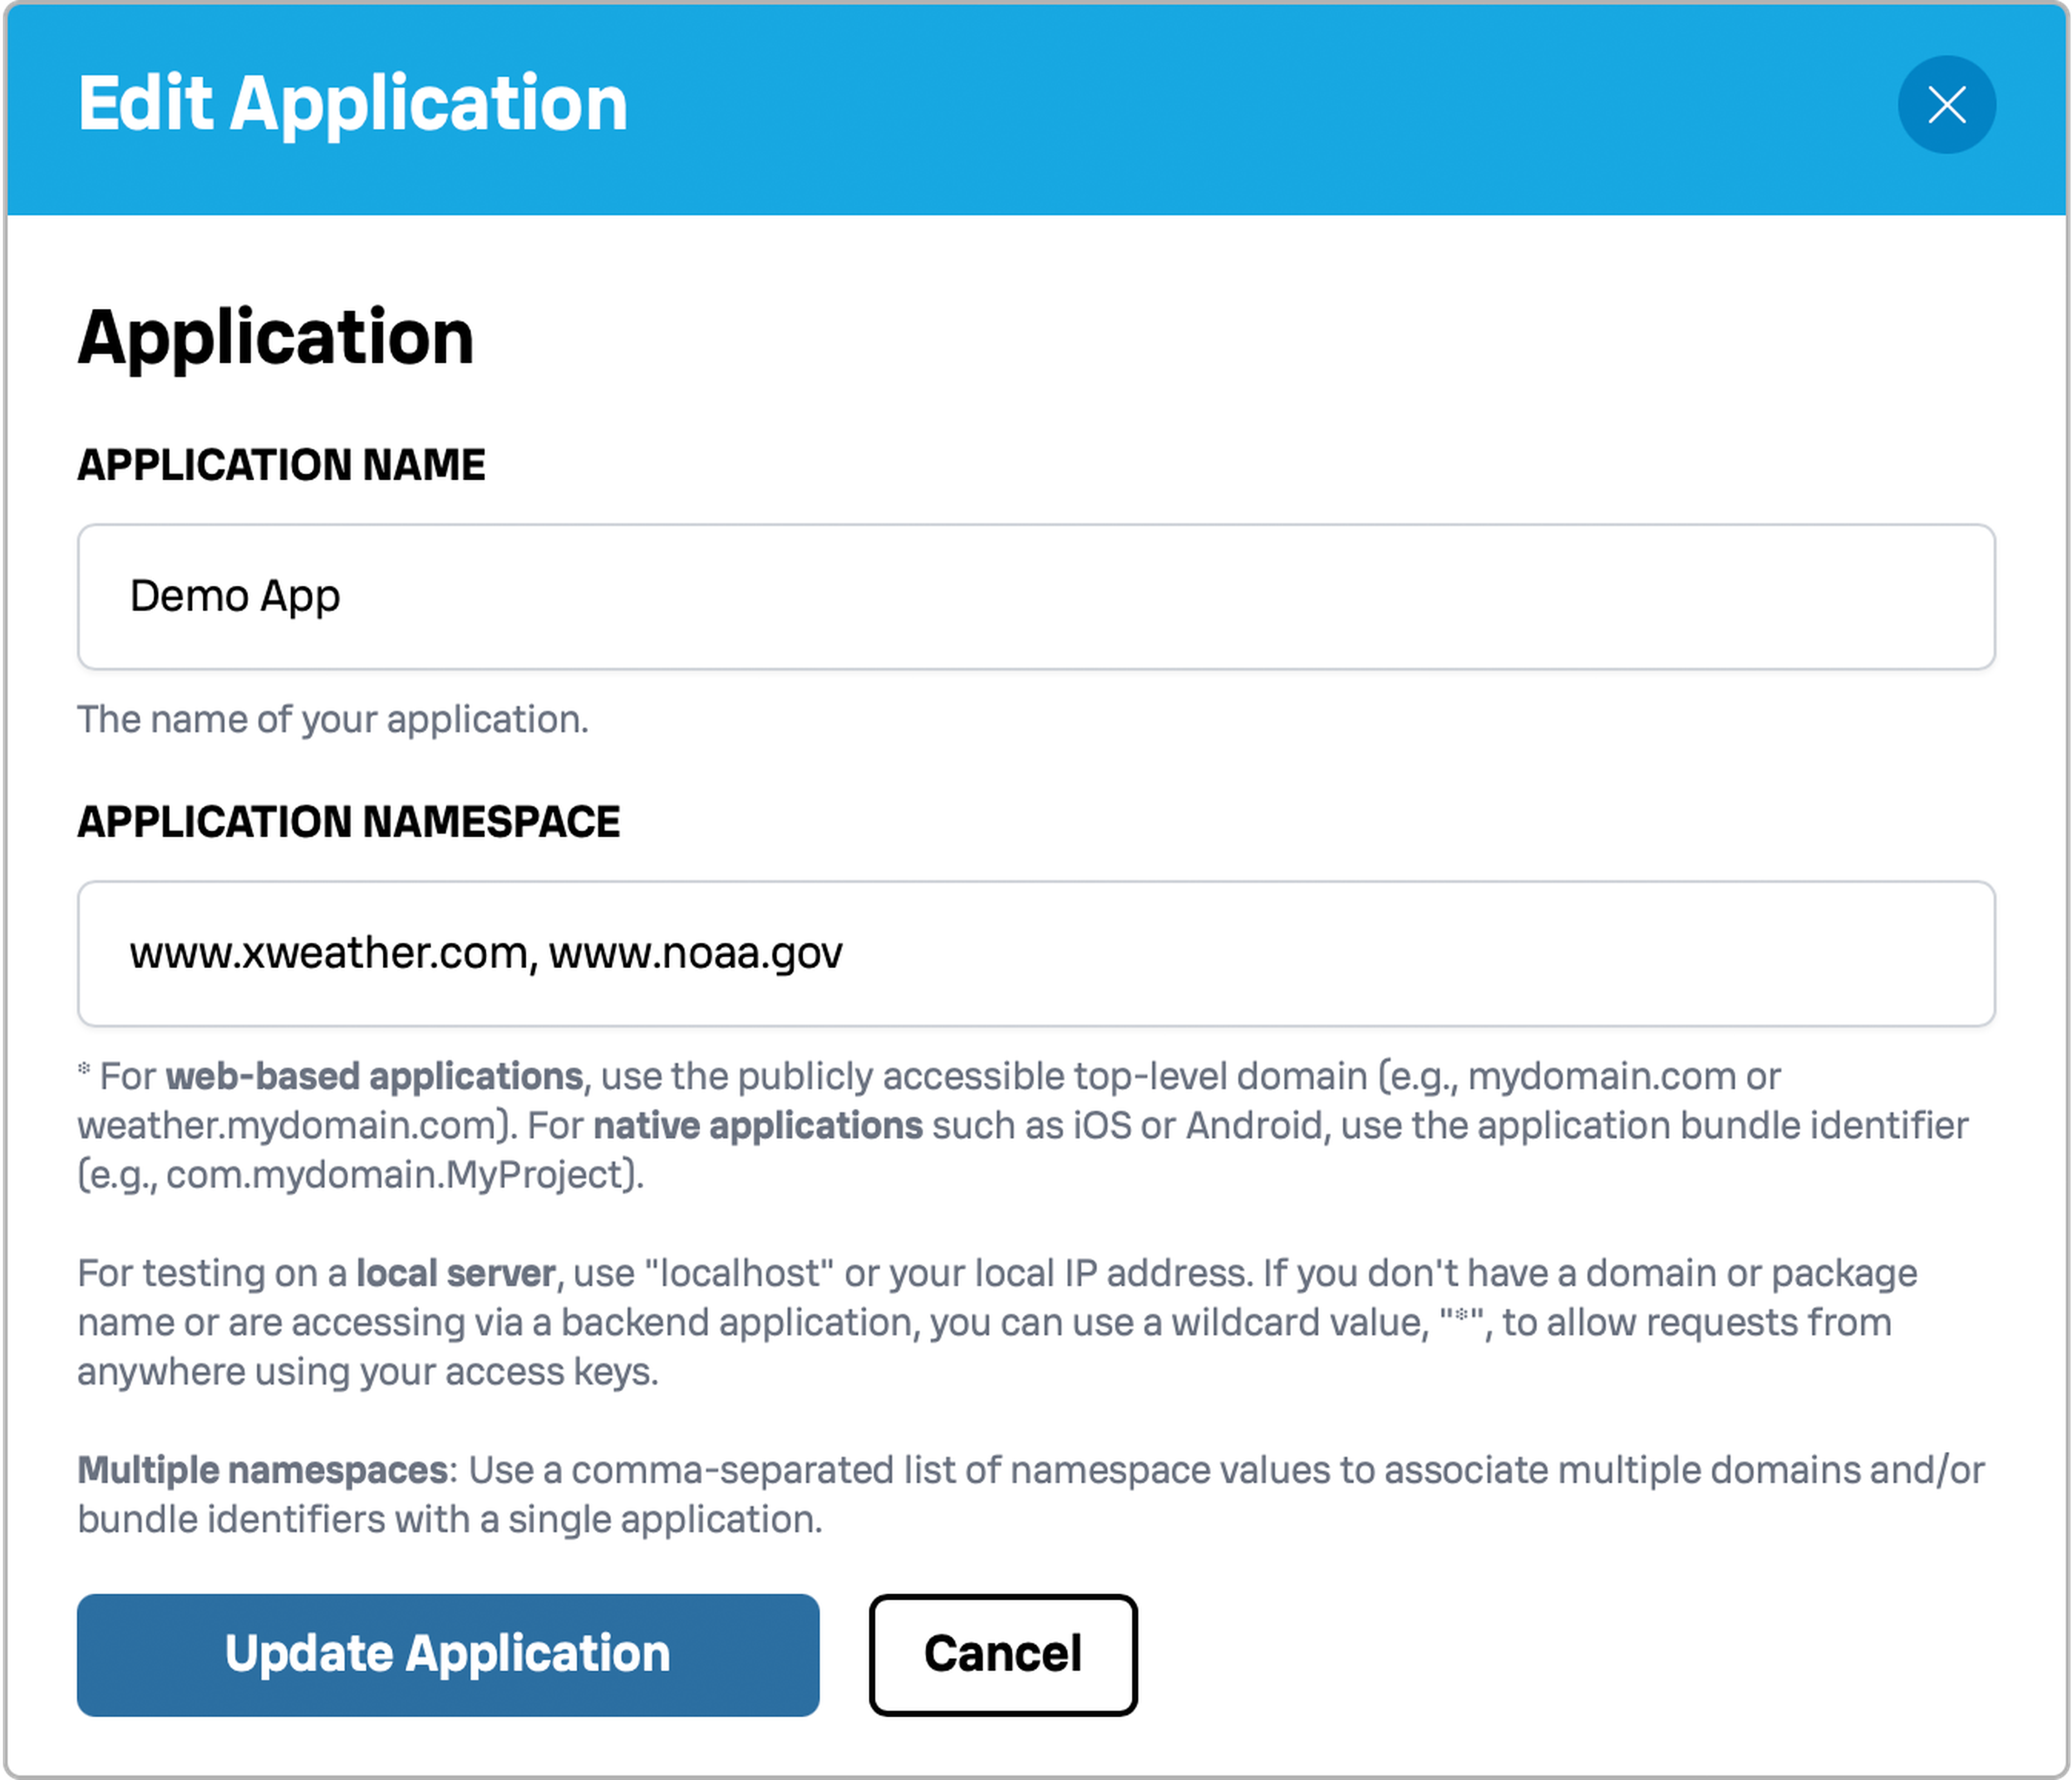Click the com.mydomain.MyProject example text
The image size is (2072, 1780).
coord(396,1175)
